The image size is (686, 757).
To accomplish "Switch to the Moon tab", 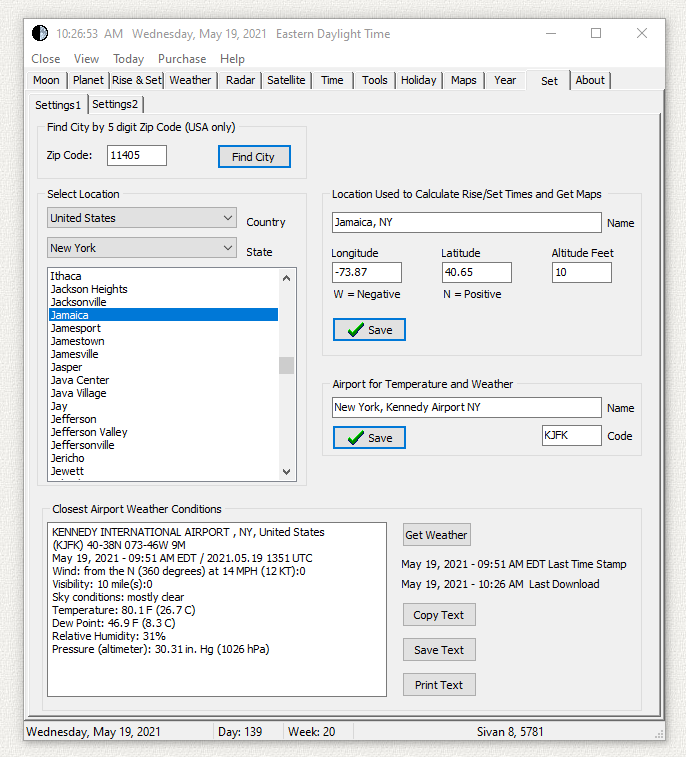I will point(46,80).
